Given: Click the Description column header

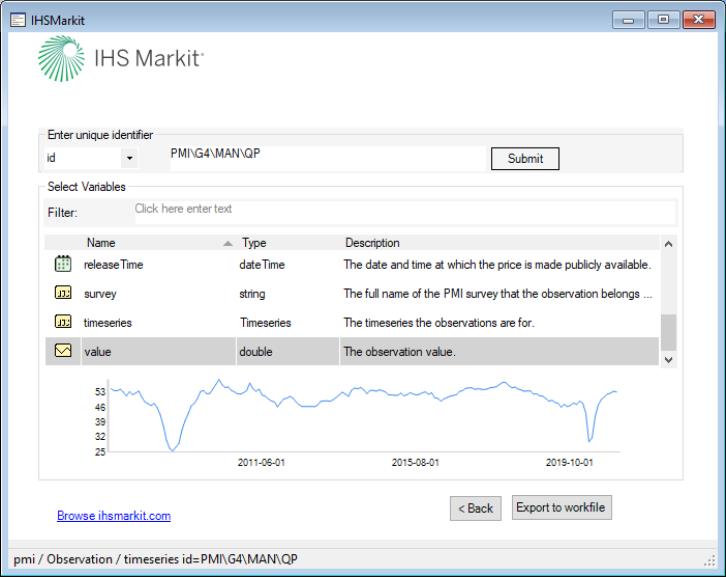Looking at the screenshot, I should point(372,243).
